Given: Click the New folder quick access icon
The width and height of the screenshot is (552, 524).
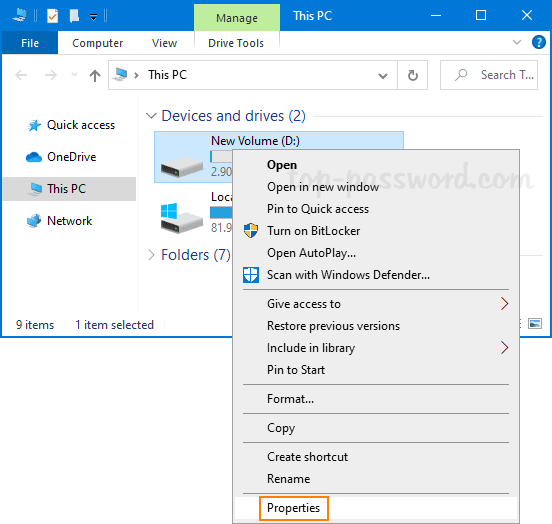Looking at the screenshot, I should [x=74, y=15].
